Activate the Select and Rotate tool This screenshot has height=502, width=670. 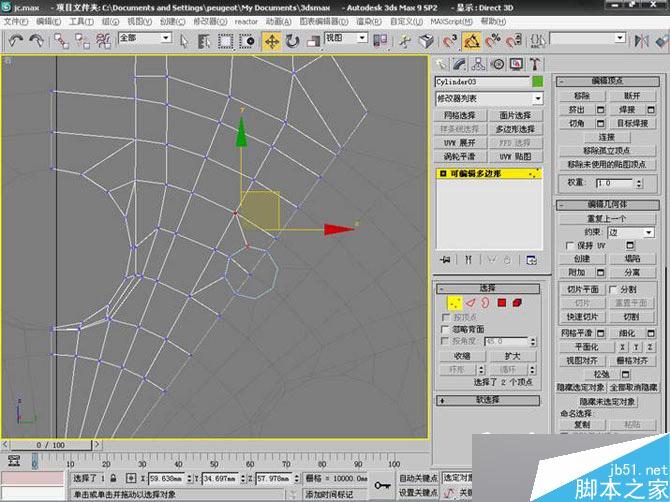293,41
